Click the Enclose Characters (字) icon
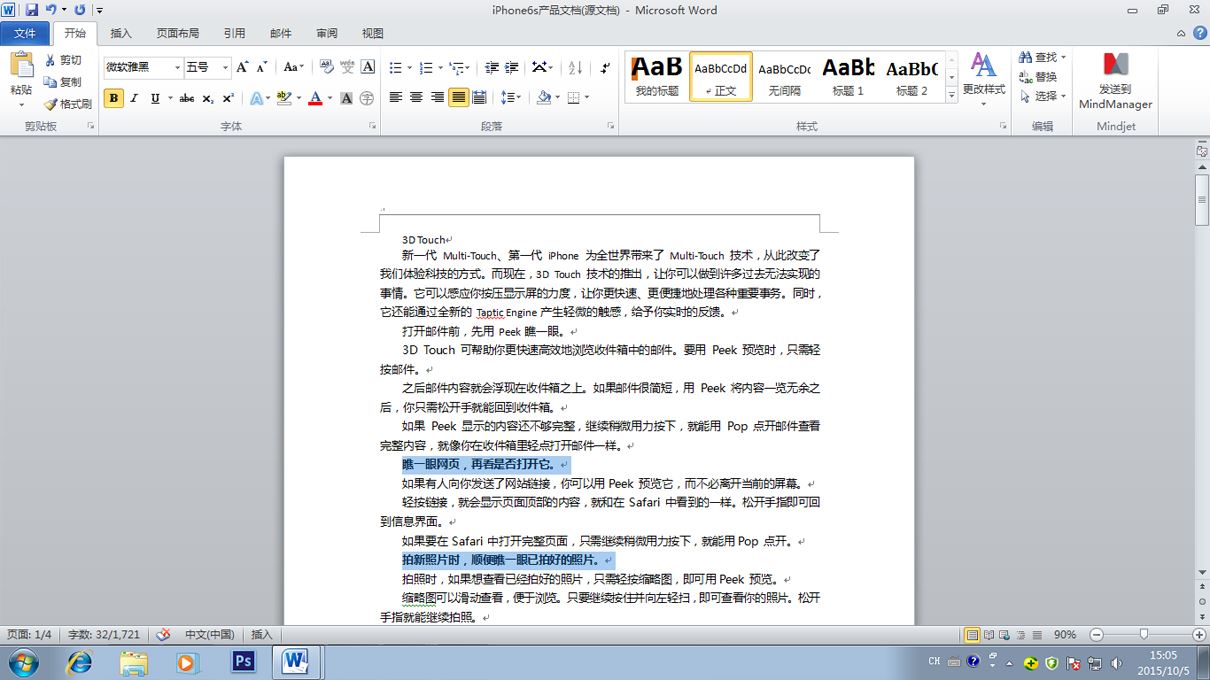 367,98
